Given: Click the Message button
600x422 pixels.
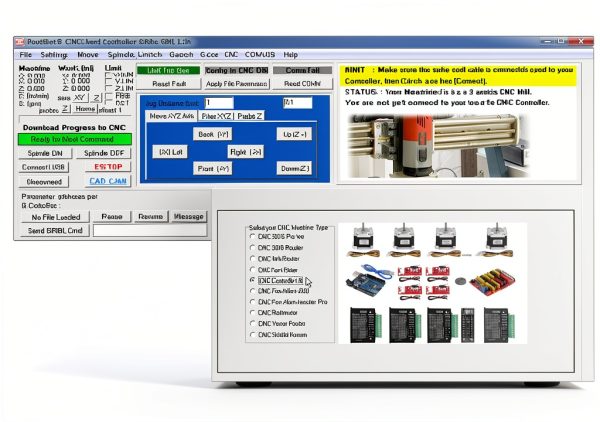Looking at the screenshot, I should click(x=189, y=217).
